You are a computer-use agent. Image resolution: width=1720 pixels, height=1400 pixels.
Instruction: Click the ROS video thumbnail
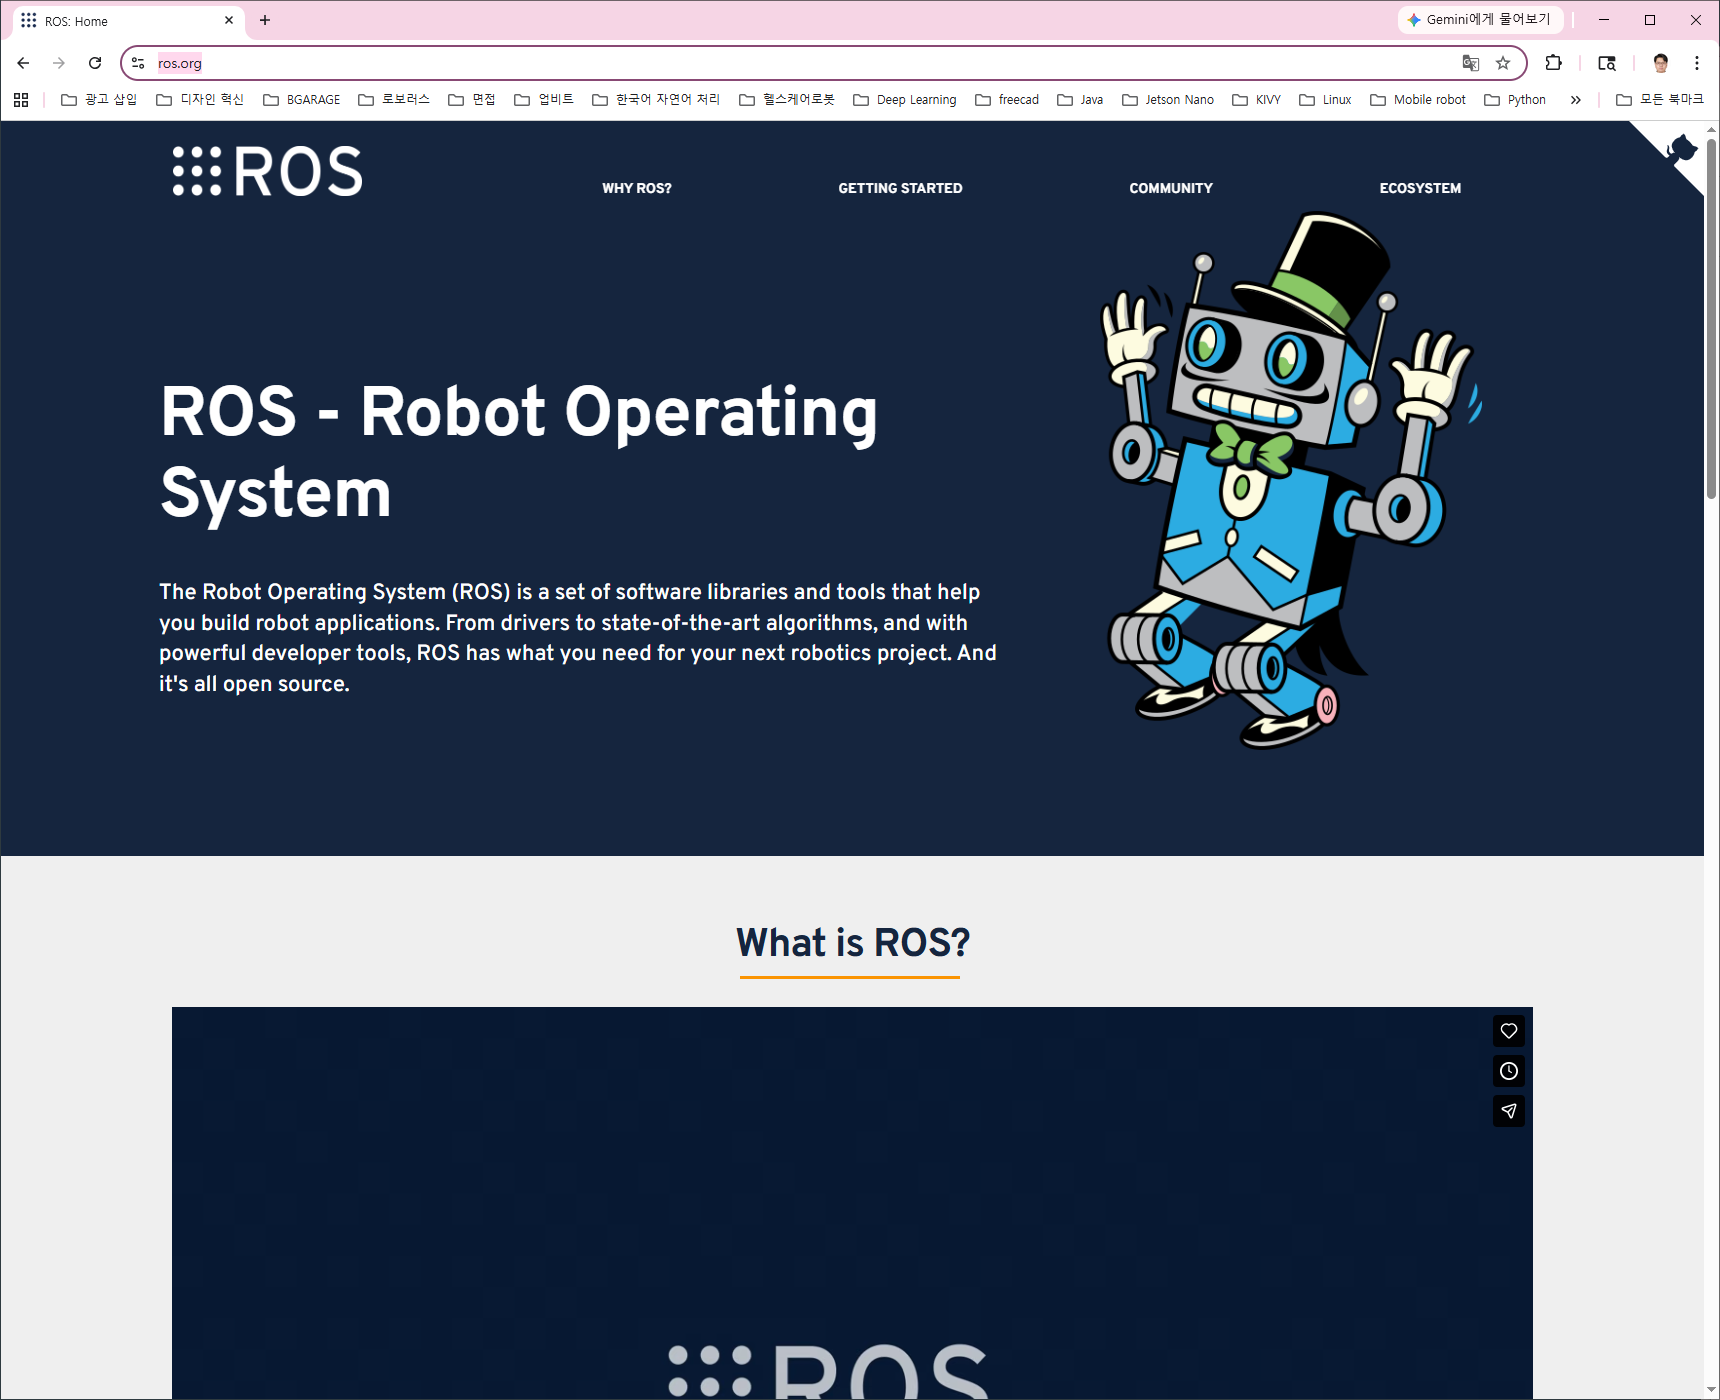(x=852, y=1203)
